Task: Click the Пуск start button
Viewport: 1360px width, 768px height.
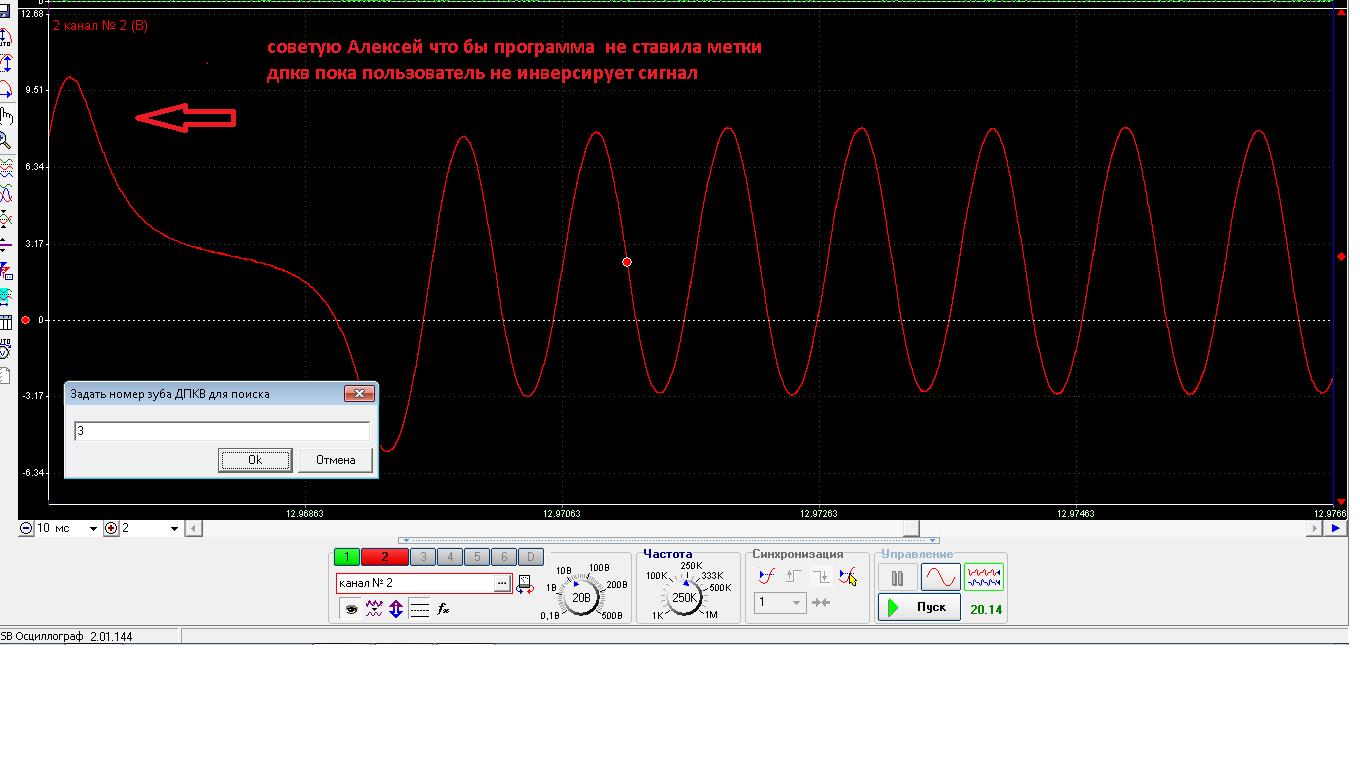Action: [919, 607]
